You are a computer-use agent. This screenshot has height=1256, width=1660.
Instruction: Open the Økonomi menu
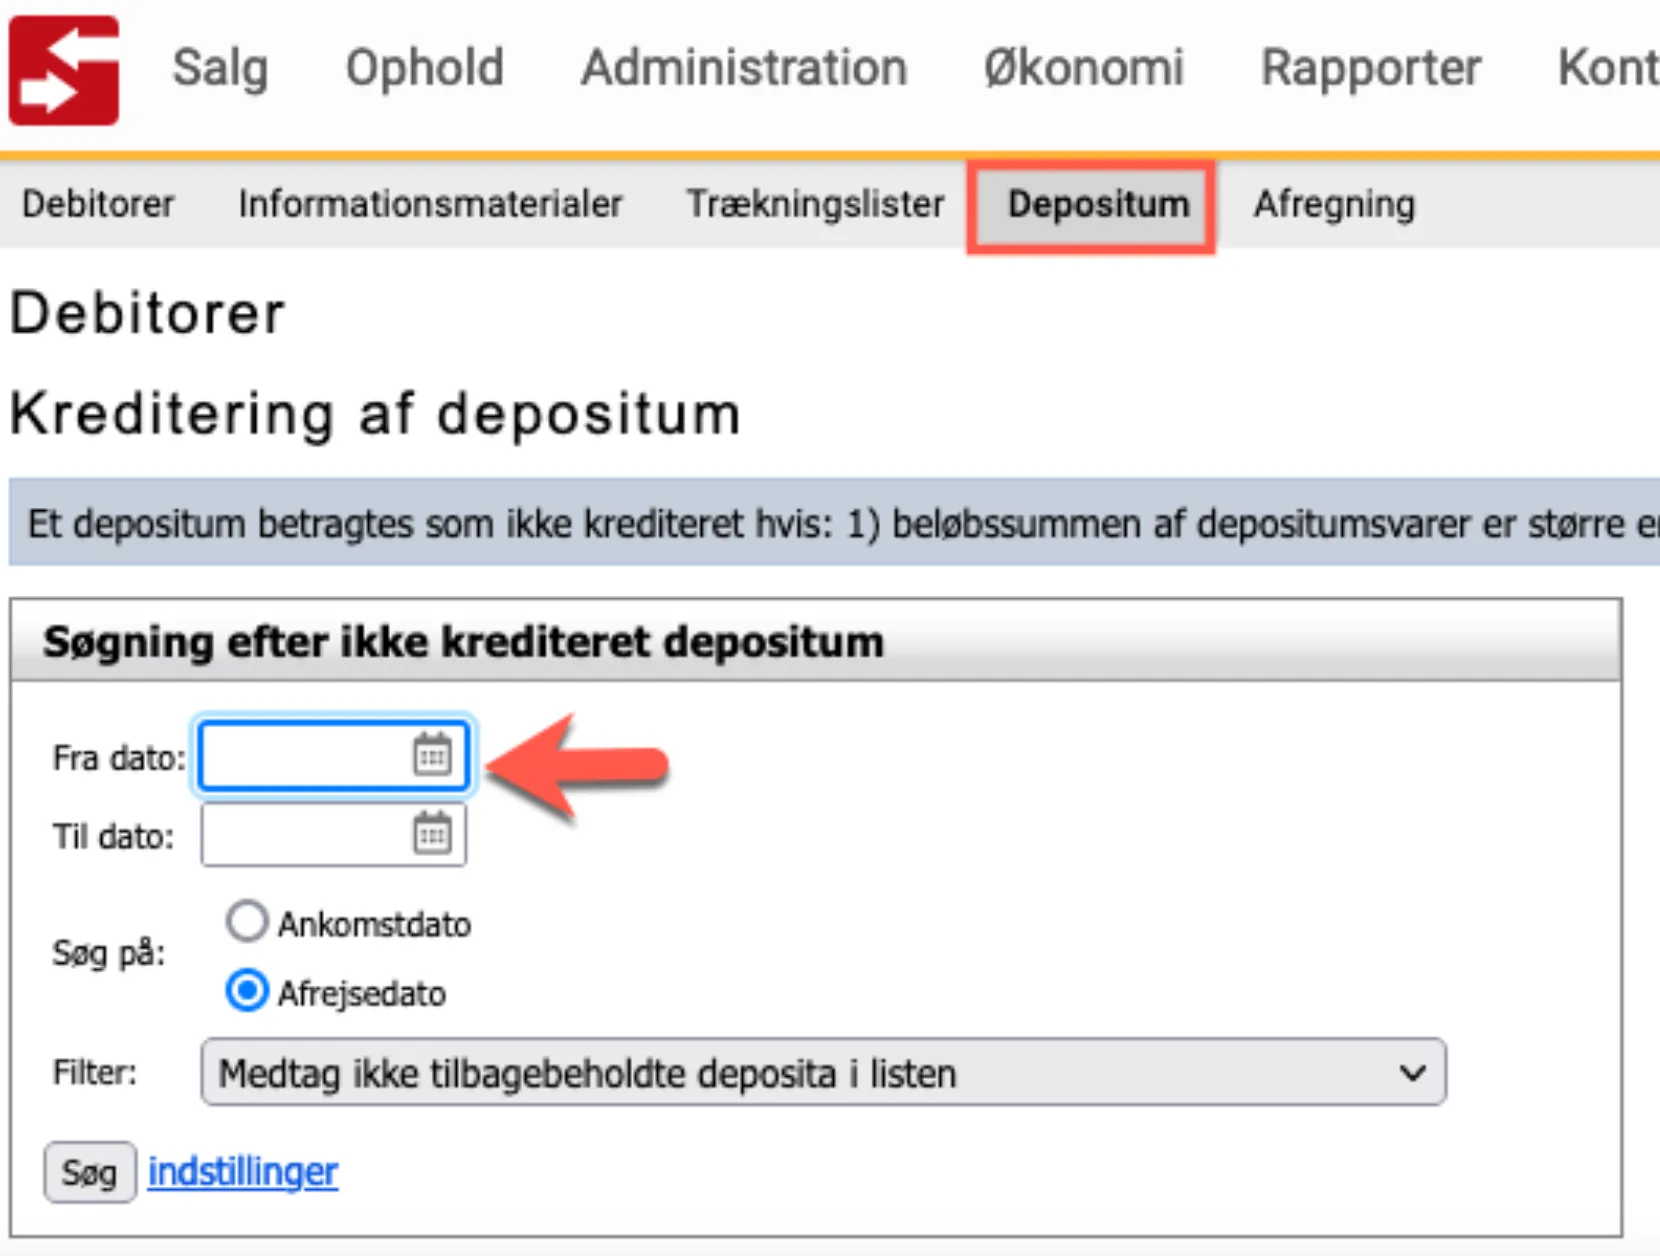[1083, 68]
